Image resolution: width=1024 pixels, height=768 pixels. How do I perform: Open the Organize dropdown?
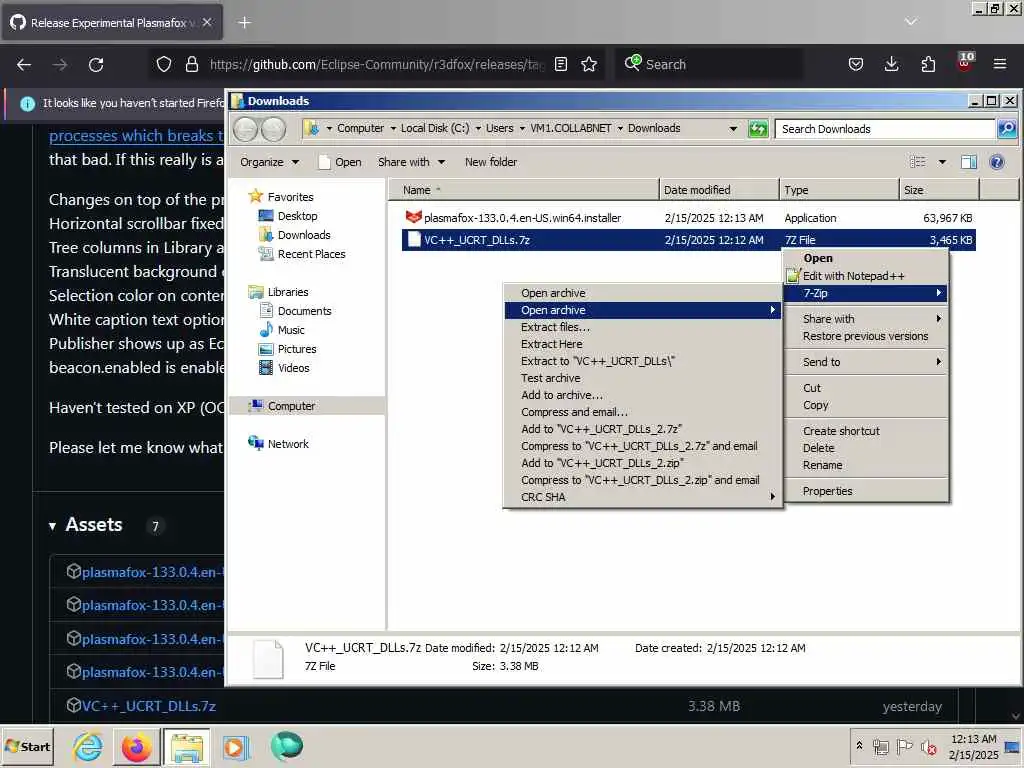pyautogui.click(x=269, y=162)
